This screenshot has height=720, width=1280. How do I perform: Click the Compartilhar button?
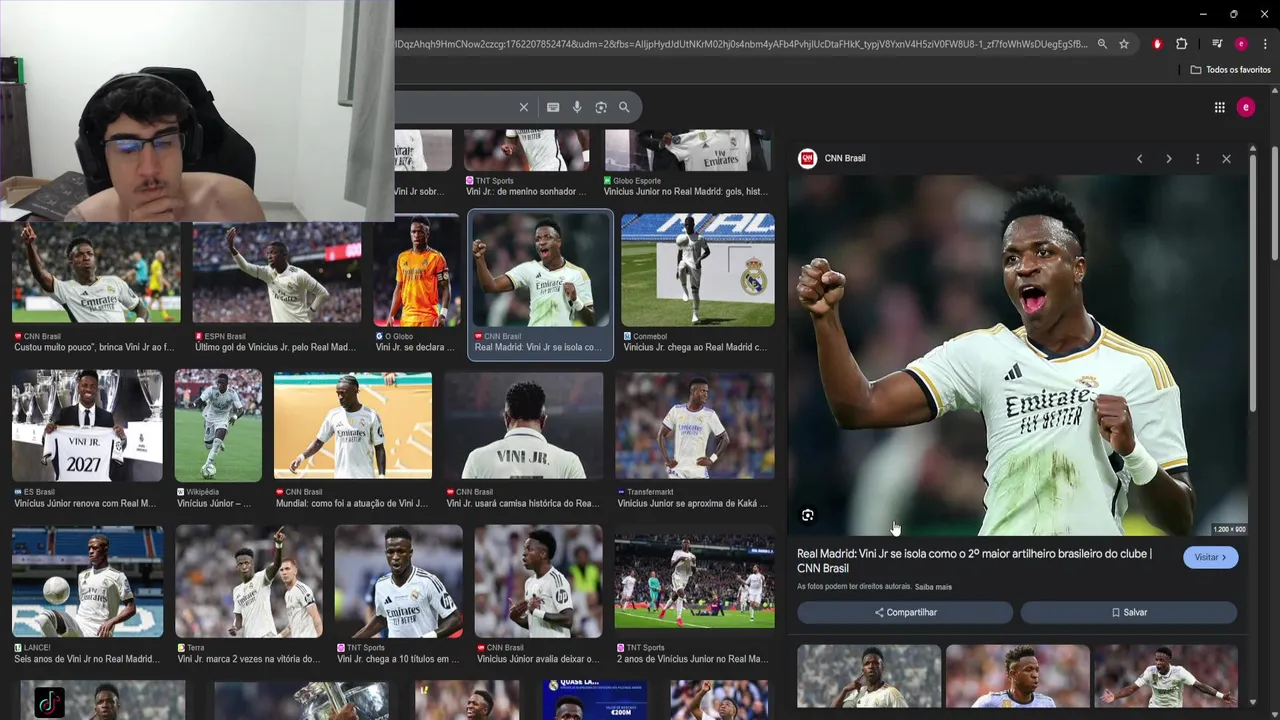(905, 612)
